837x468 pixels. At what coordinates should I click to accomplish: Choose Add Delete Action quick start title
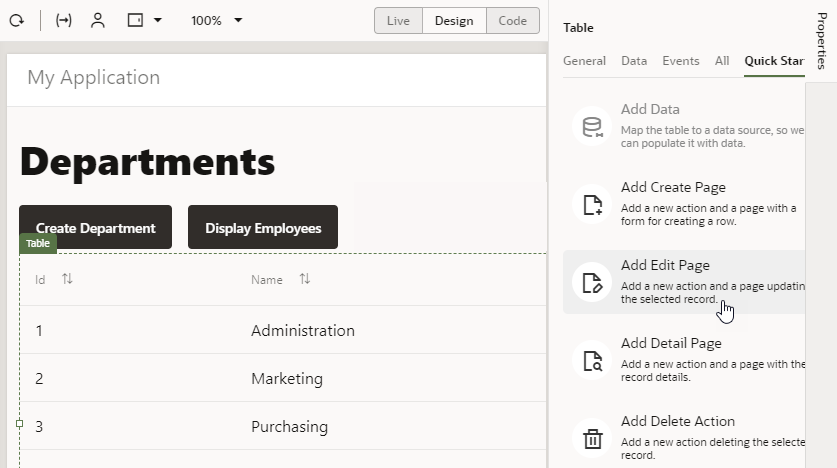click(678, 421)
